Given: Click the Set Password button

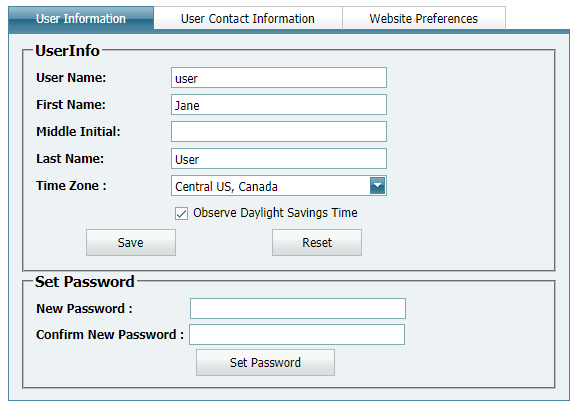Looking at the screenshot, I should click(x=265, y=362).
